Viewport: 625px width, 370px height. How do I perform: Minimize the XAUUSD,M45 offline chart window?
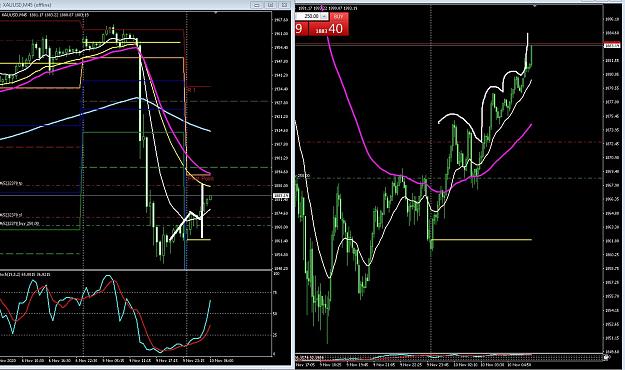pos(257,5)
